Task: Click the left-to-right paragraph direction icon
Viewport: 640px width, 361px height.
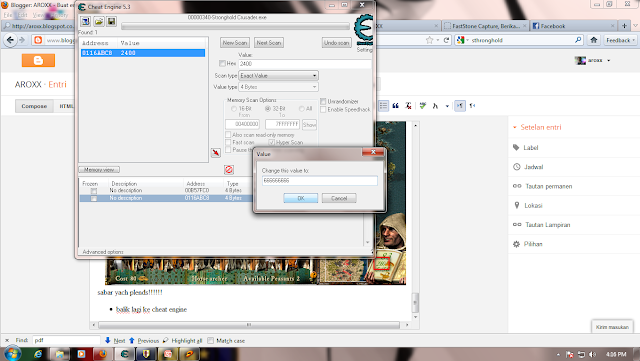Action: click(460, 106)
